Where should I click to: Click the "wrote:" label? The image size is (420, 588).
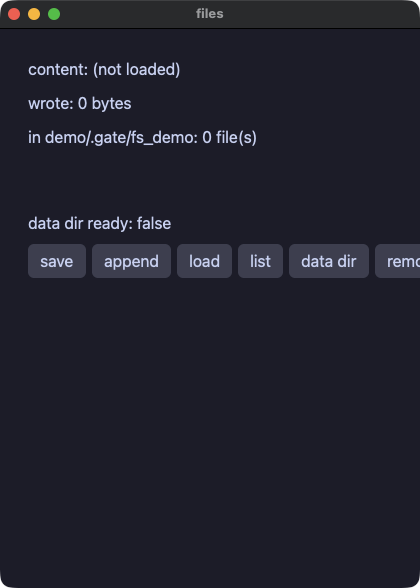coord(51,104)
